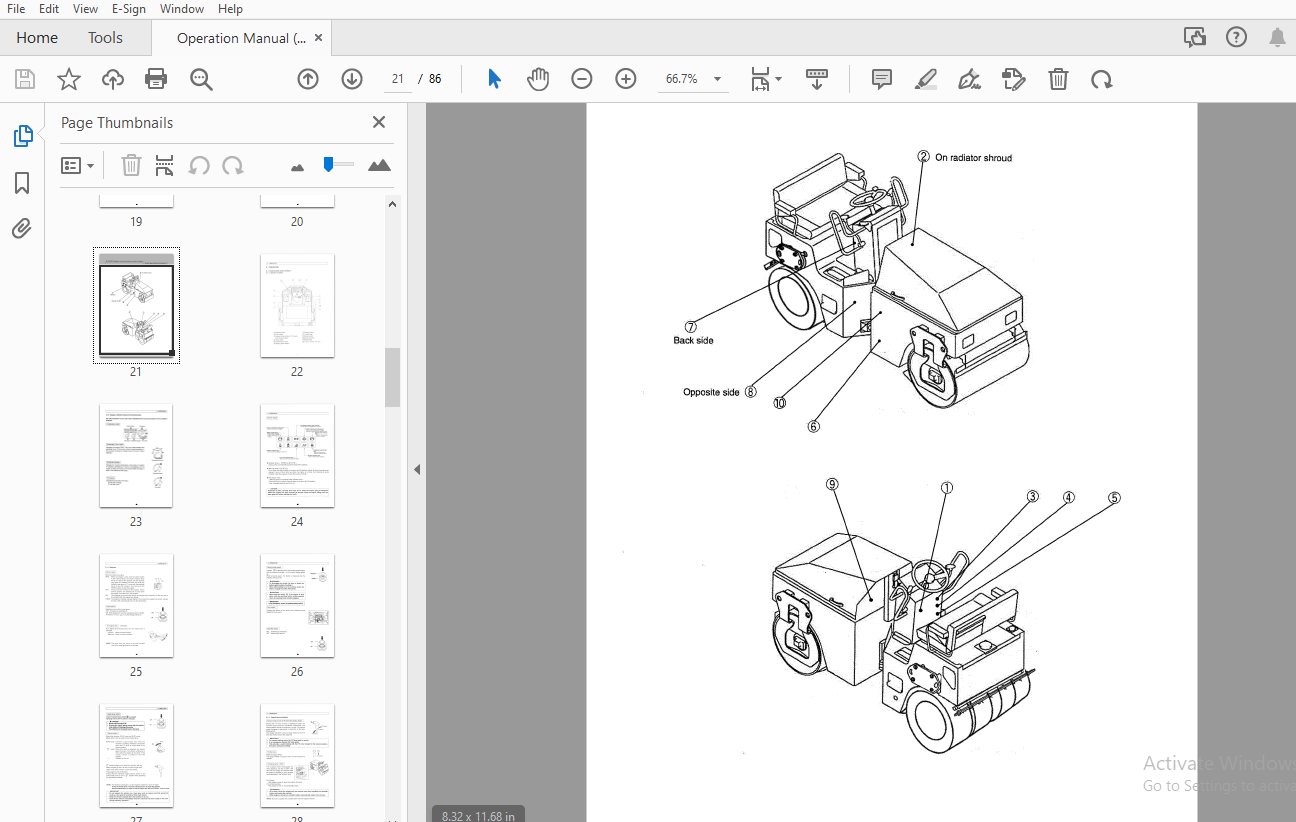Delete selected pages in thumbnails panel
Image resolution: width=1296 pixels, height=822 pixels.
(x=131, y=165)
